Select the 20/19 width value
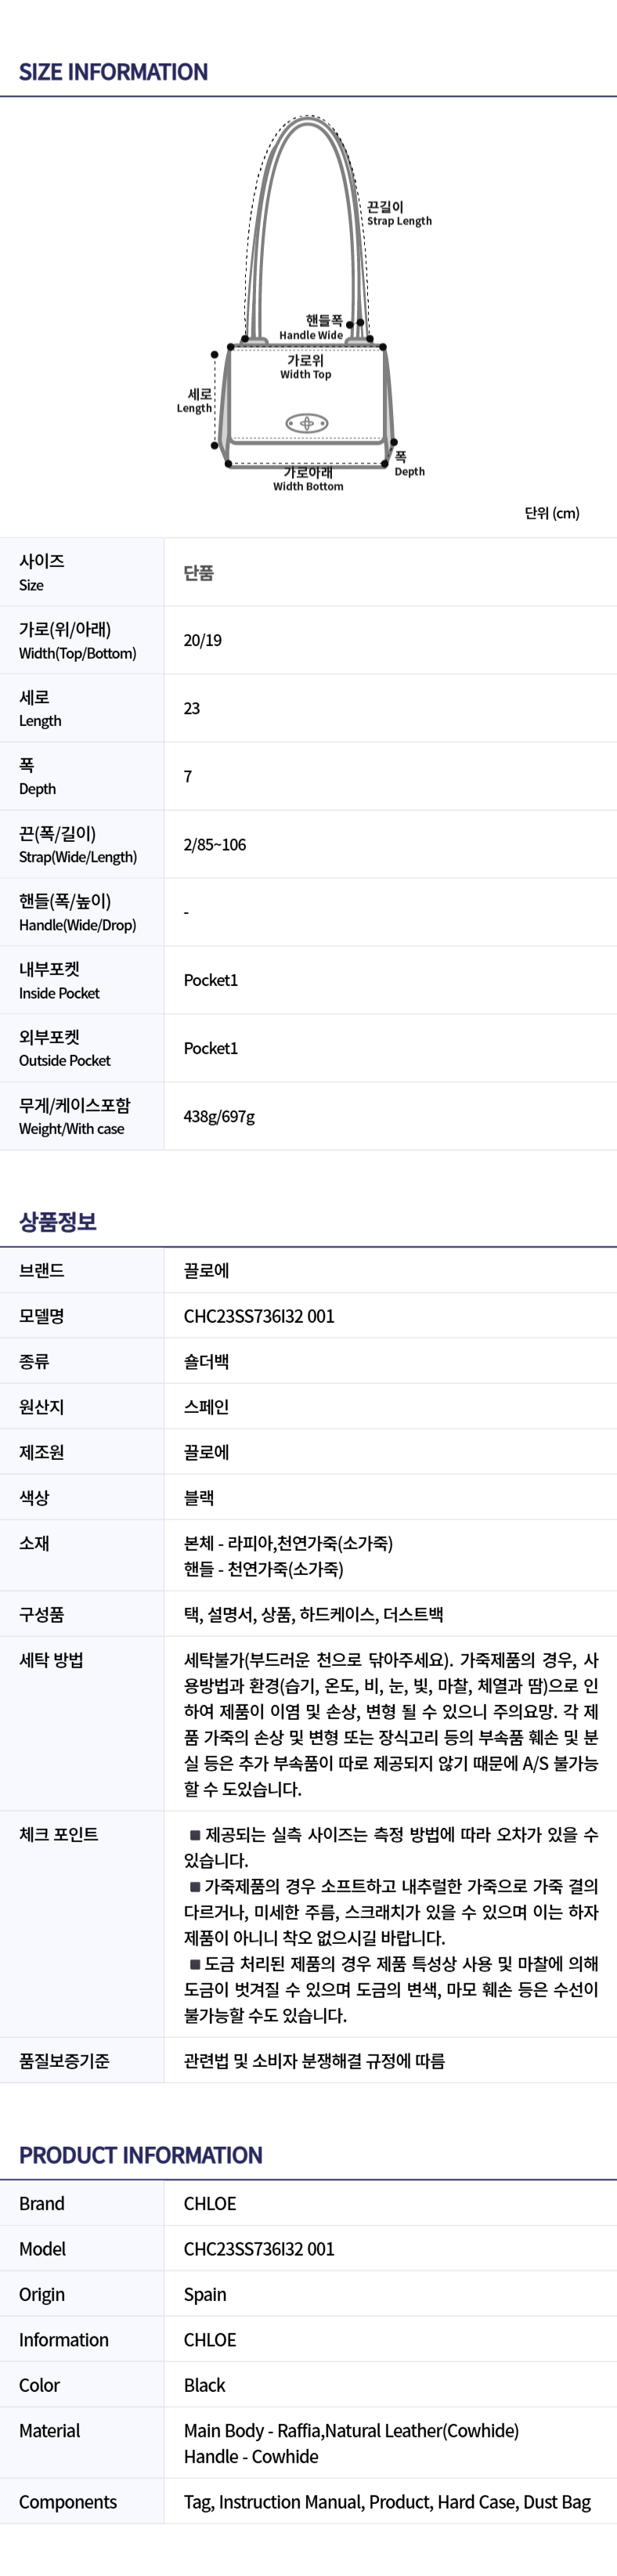 (203, 640)
